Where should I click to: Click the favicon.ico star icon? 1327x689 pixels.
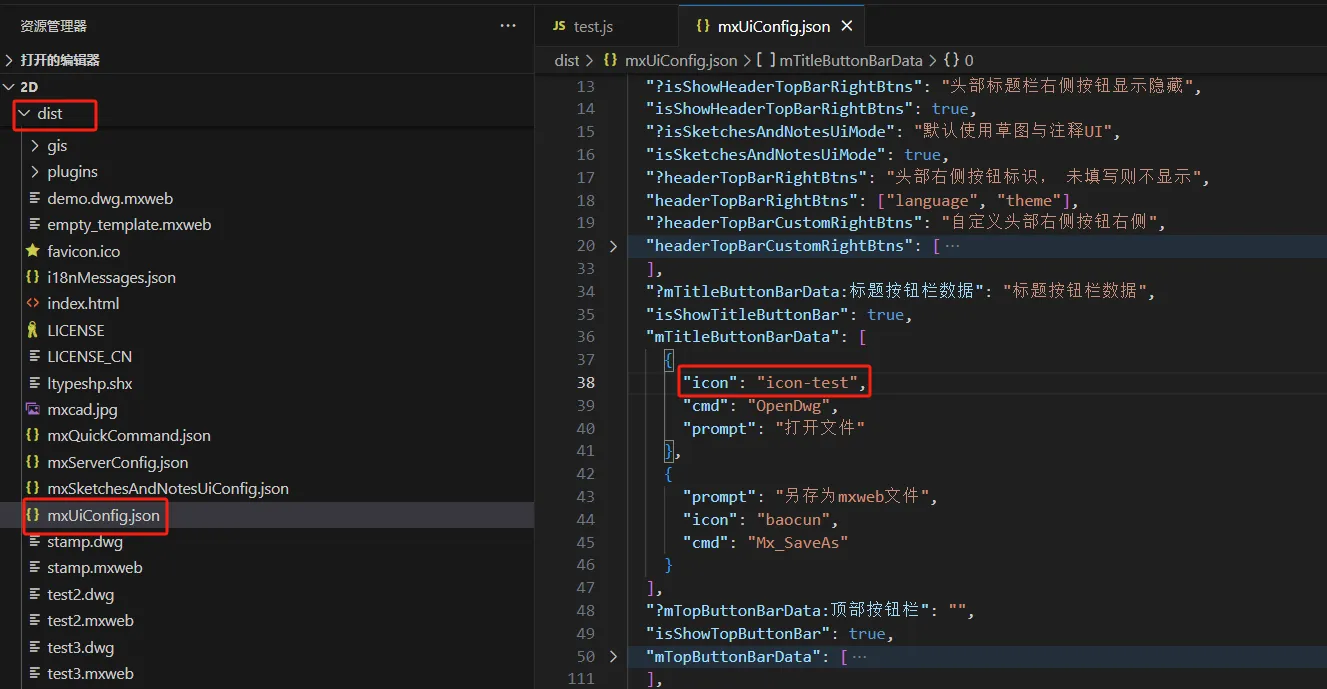click(x=33, y=251)
